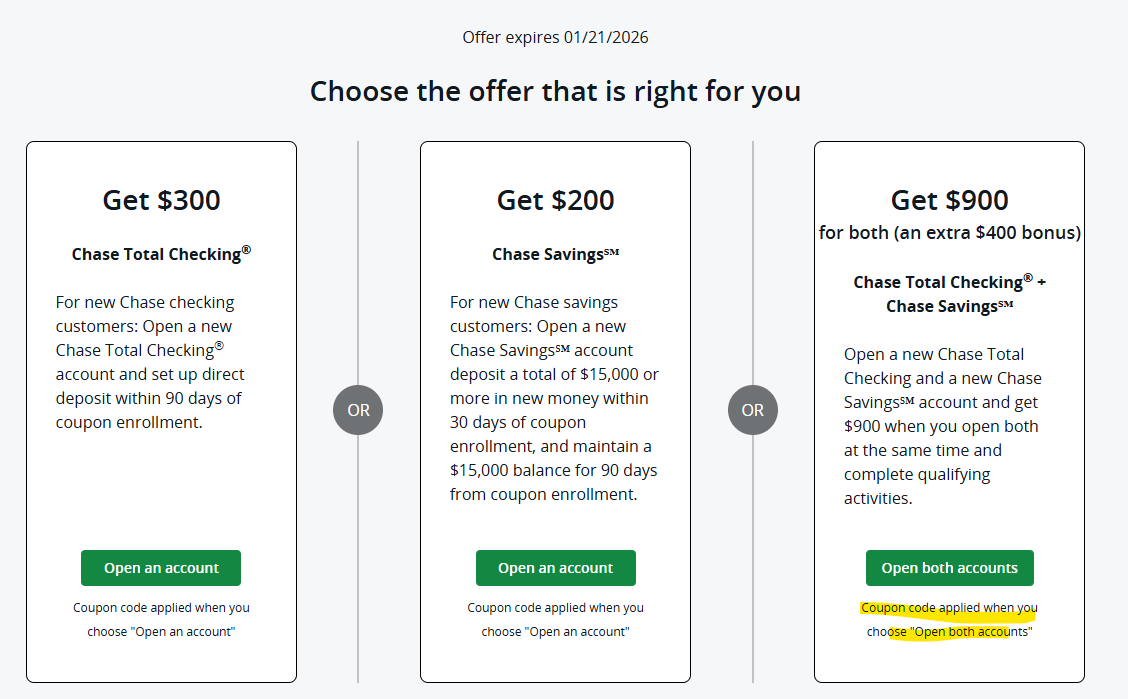The image size is (1128, 699).
Task: Click Chase Total Checking + Chase Savings title
Action: [x=949, y=294]
